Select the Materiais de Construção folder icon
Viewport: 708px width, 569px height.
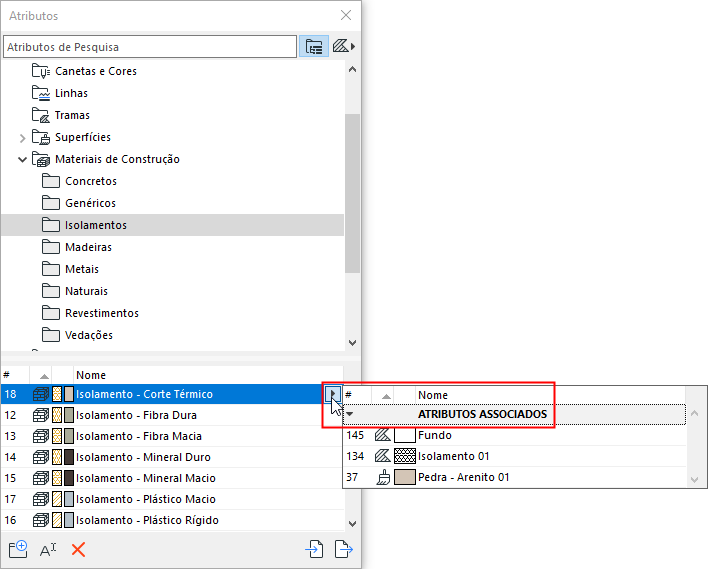[x=41, y=159]
